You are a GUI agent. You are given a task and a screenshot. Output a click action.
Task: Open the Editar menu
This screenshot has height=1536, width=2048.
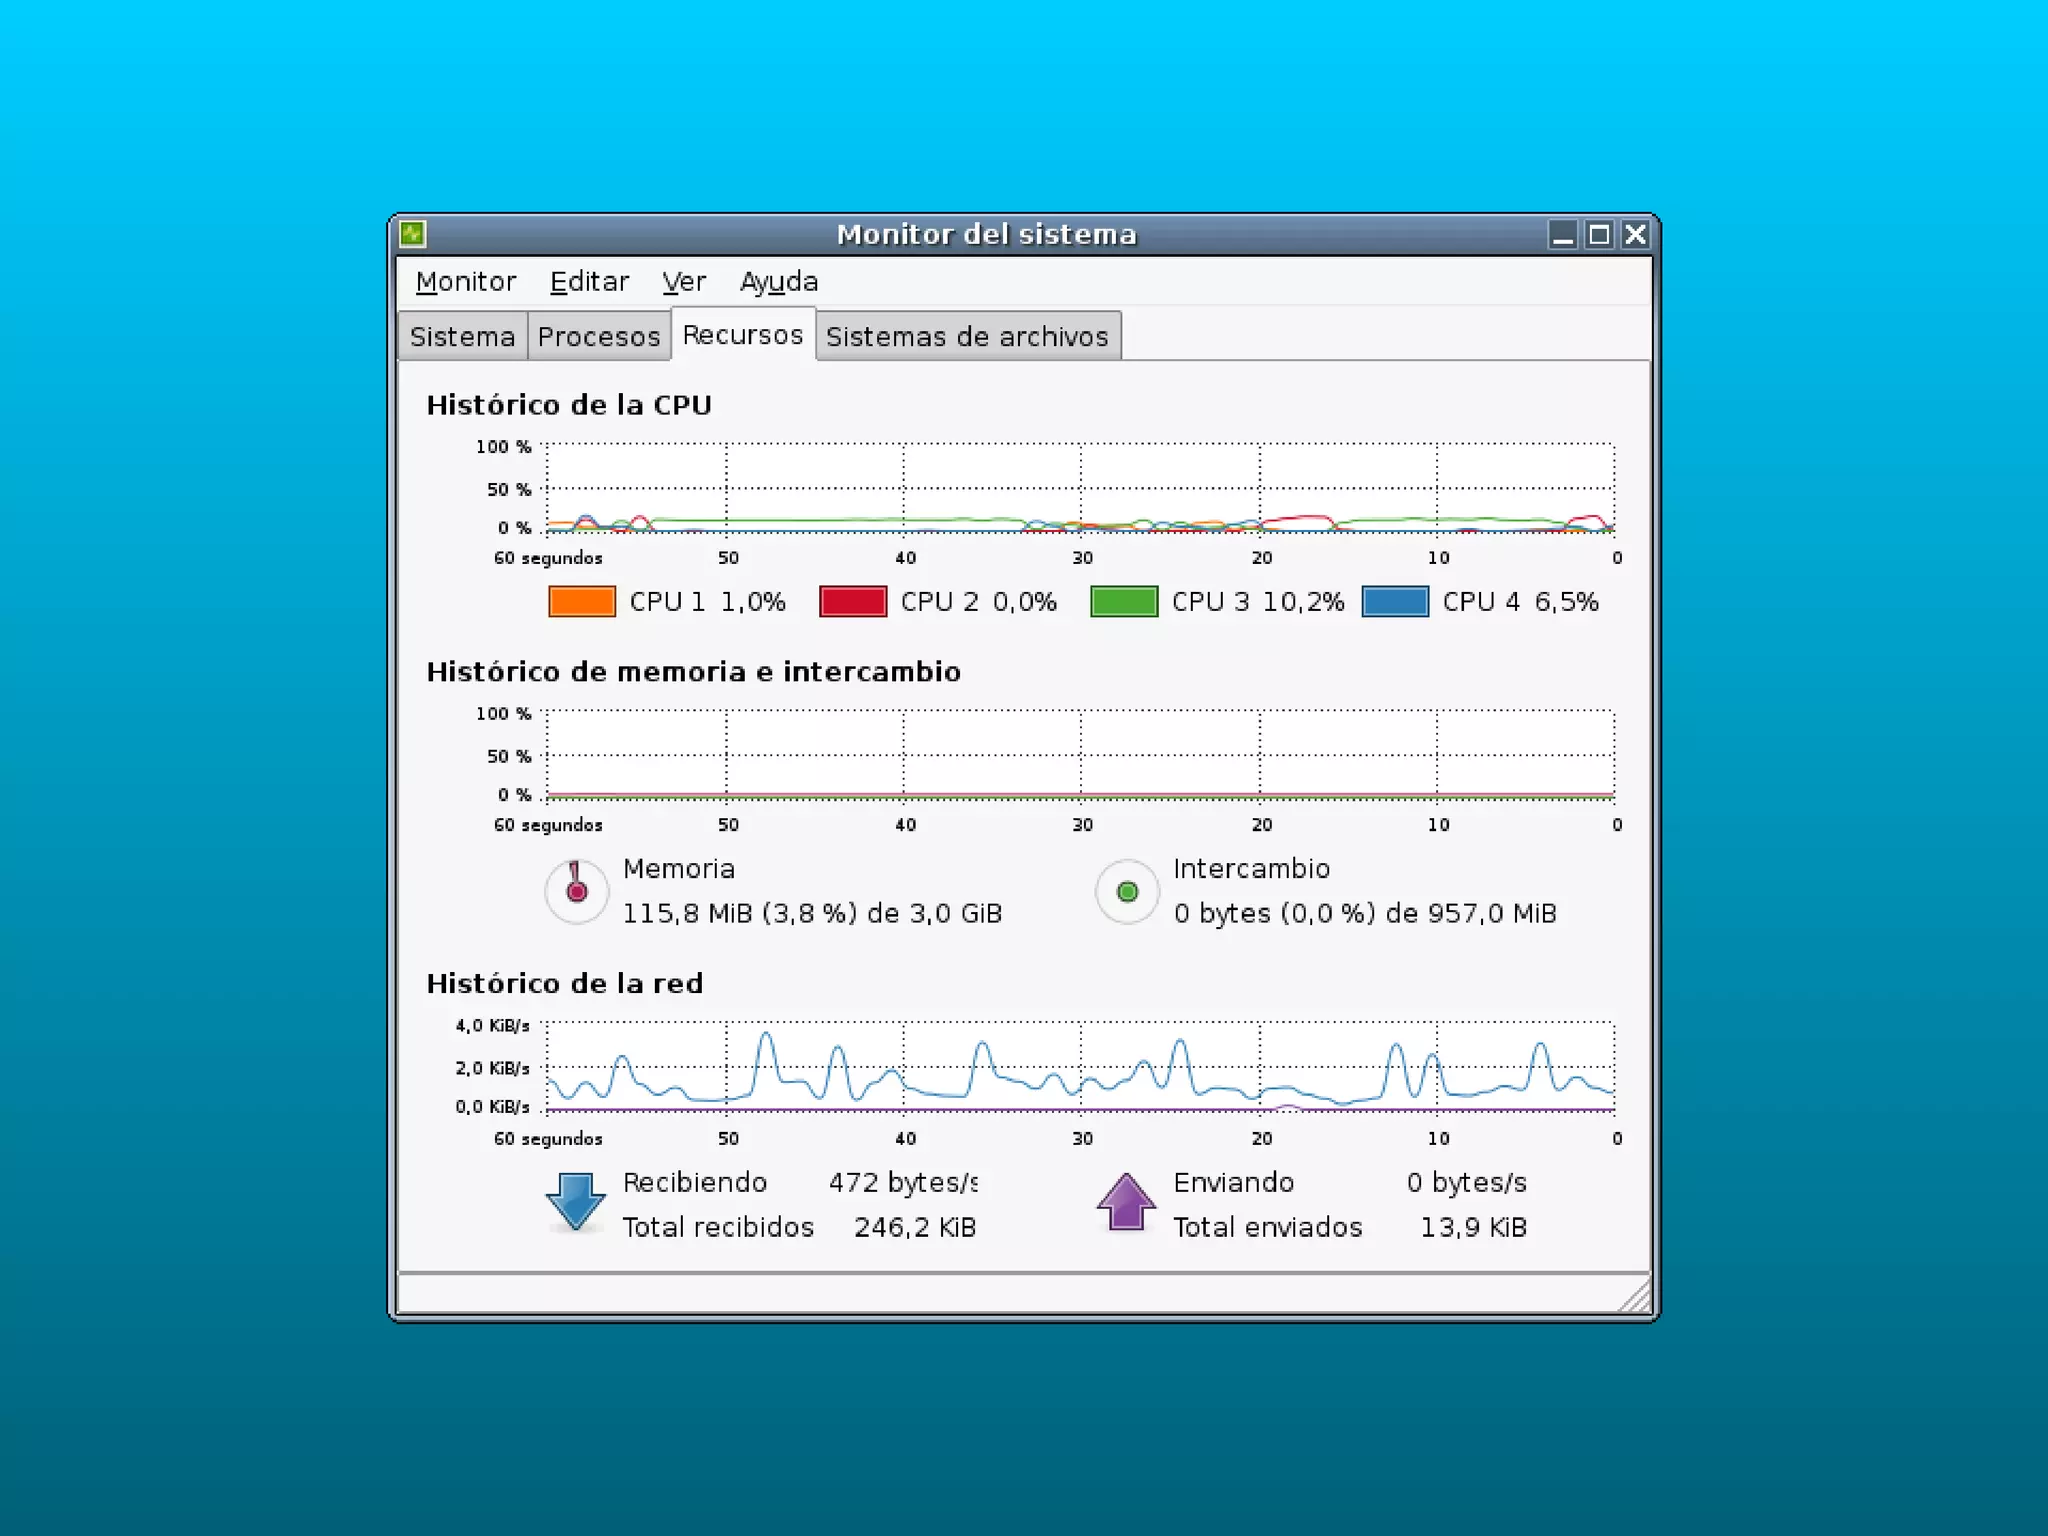tap(589, 282)
